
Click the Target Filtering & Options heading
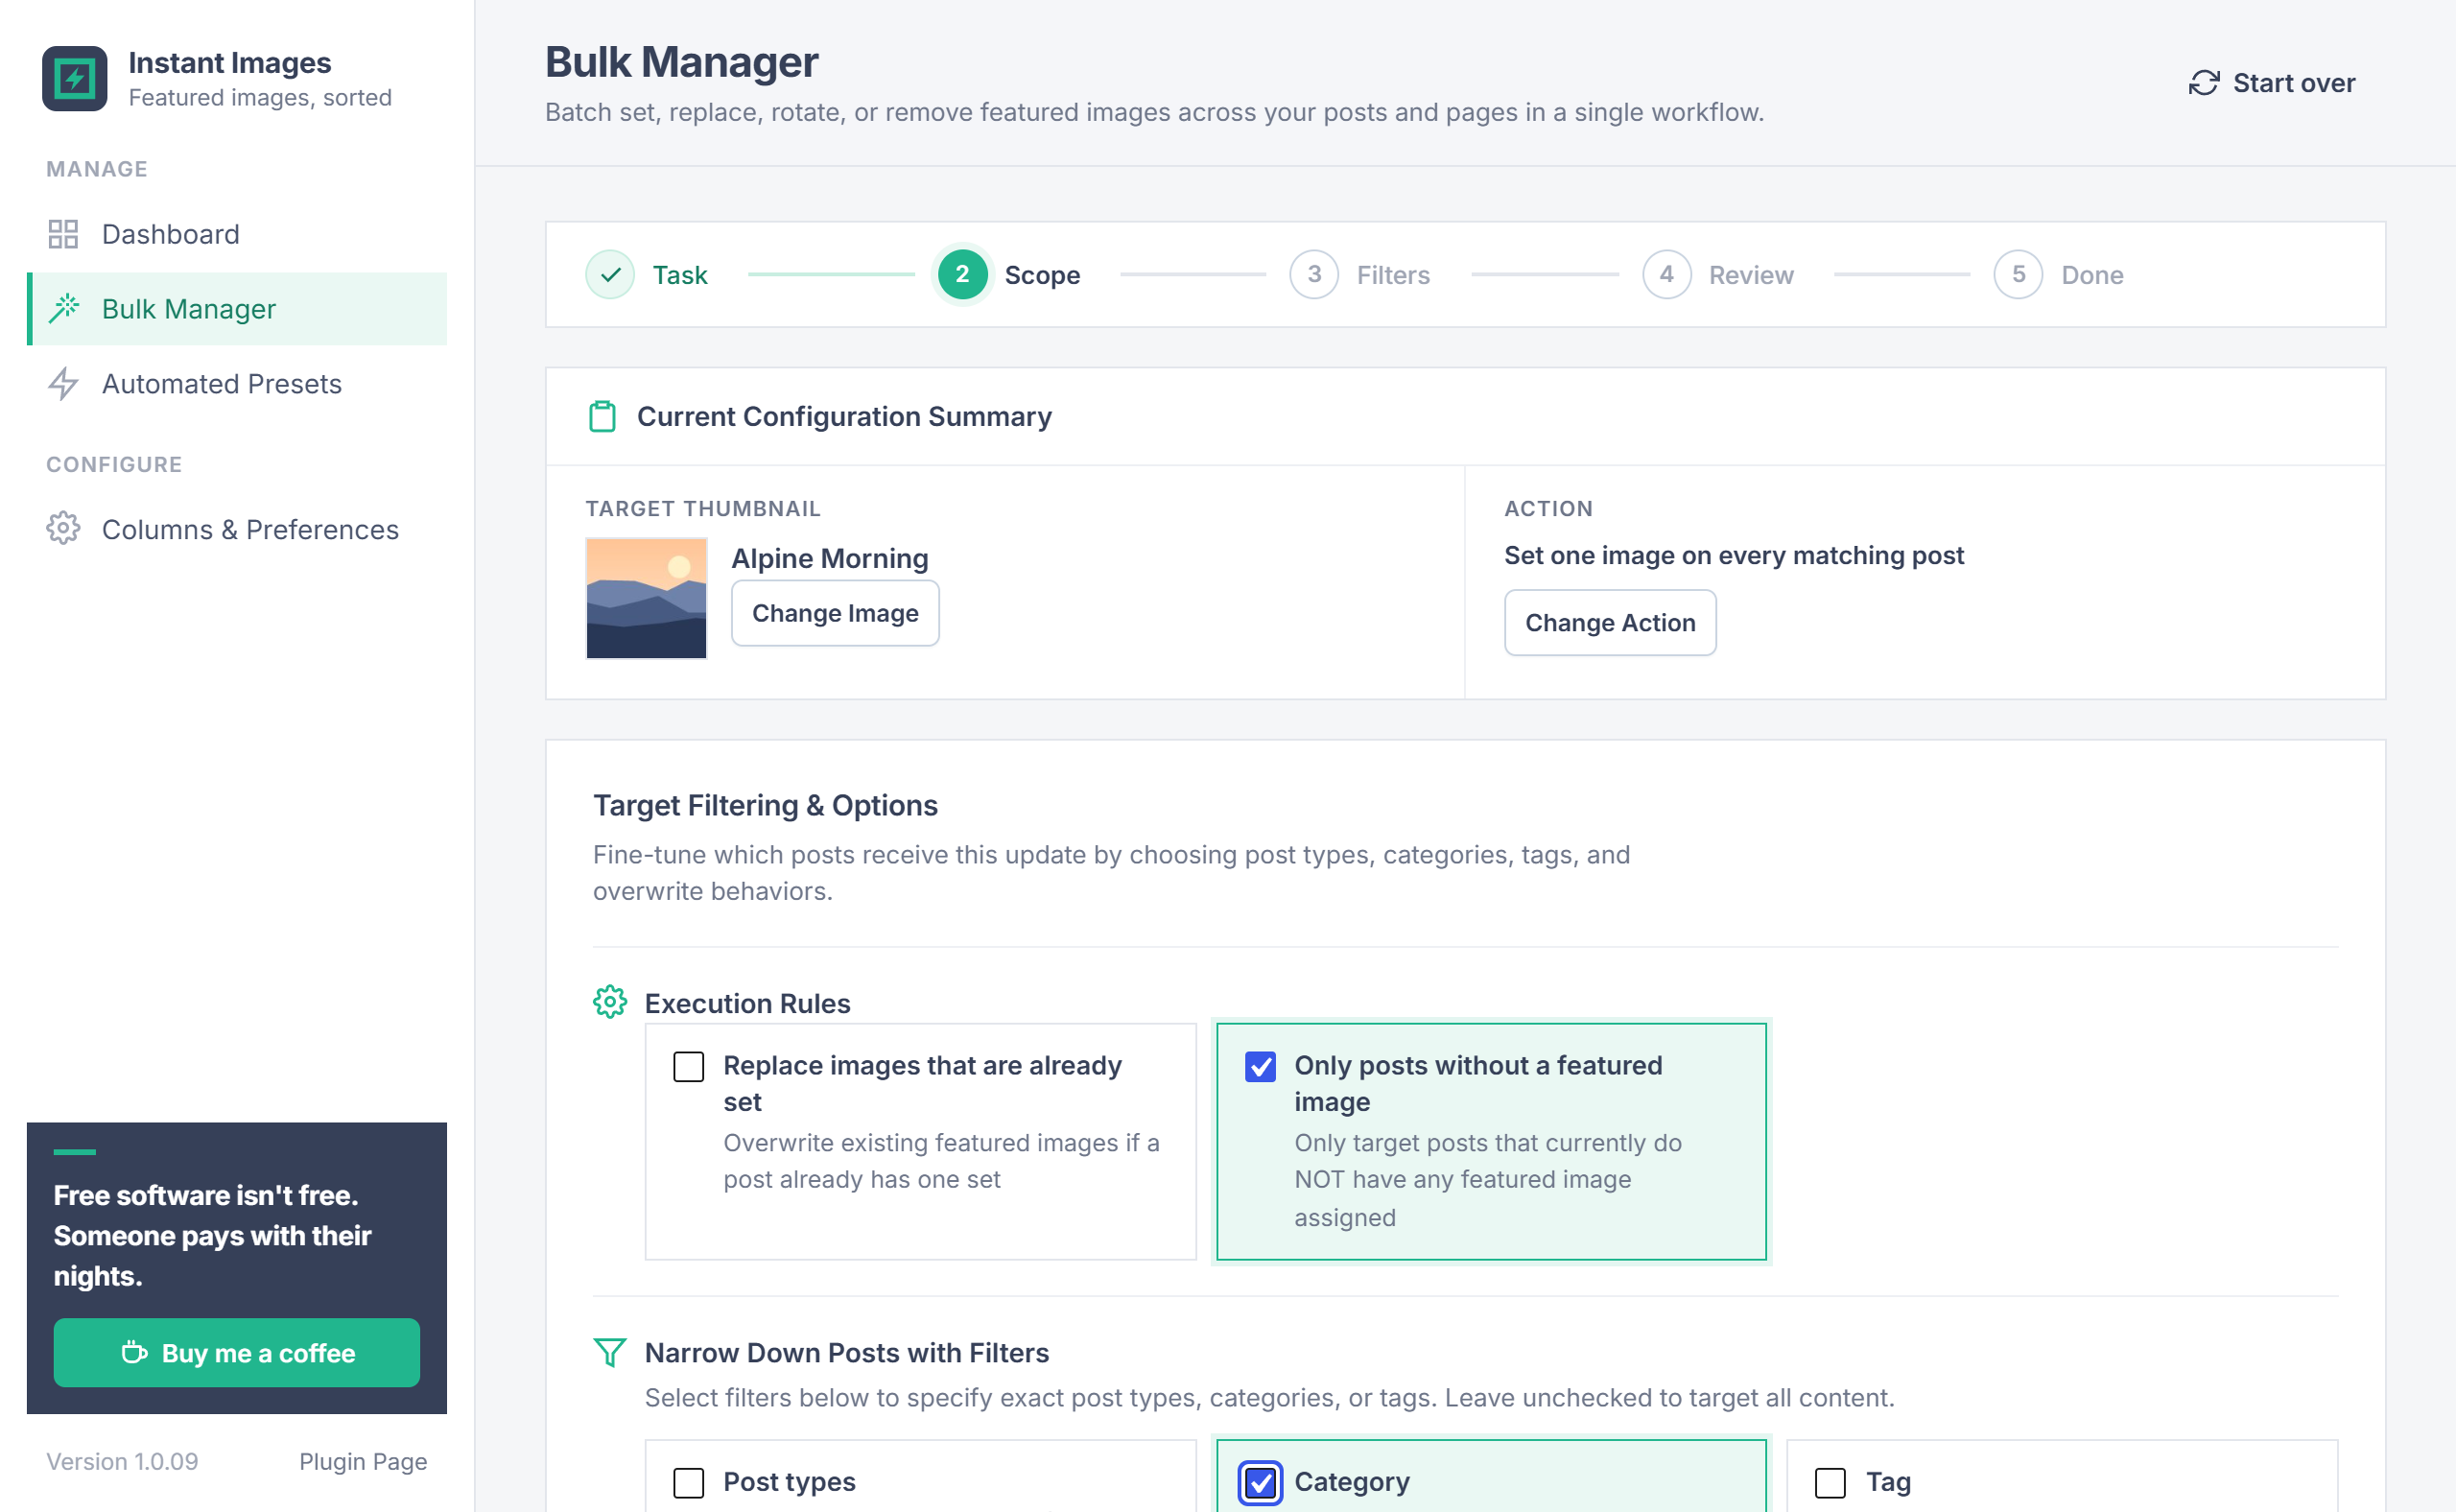tap(765, 805)
